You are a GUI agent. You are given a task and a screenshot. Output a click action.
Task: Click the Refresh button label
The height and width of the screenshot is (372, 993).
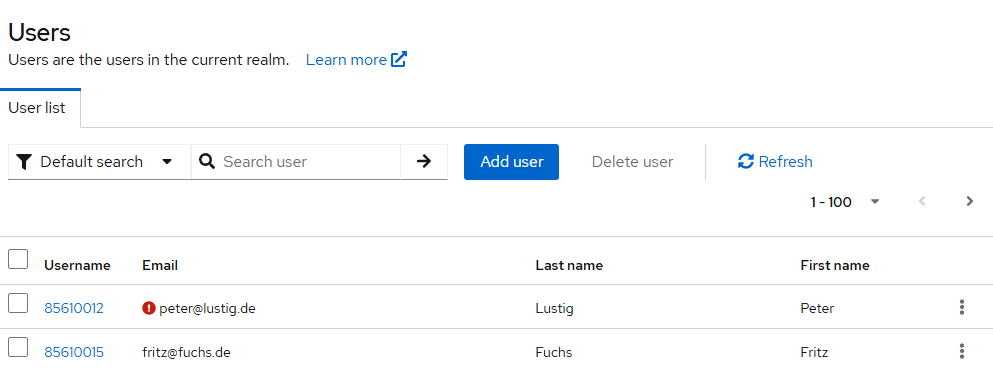click(785, 162)
